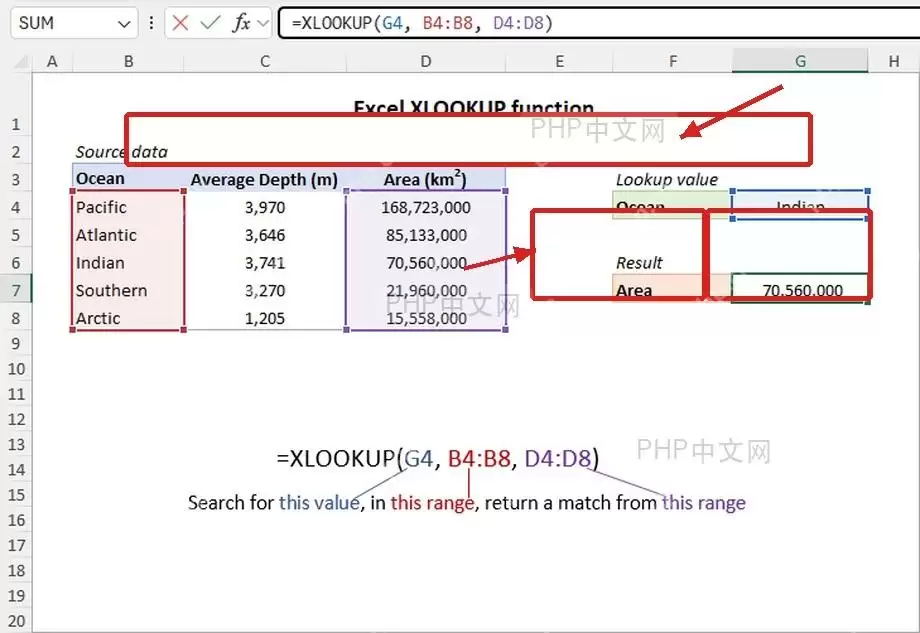The height and width of the screenshot is (633, 920).
Task: Select row 3 header
Action: click(16, 180)
